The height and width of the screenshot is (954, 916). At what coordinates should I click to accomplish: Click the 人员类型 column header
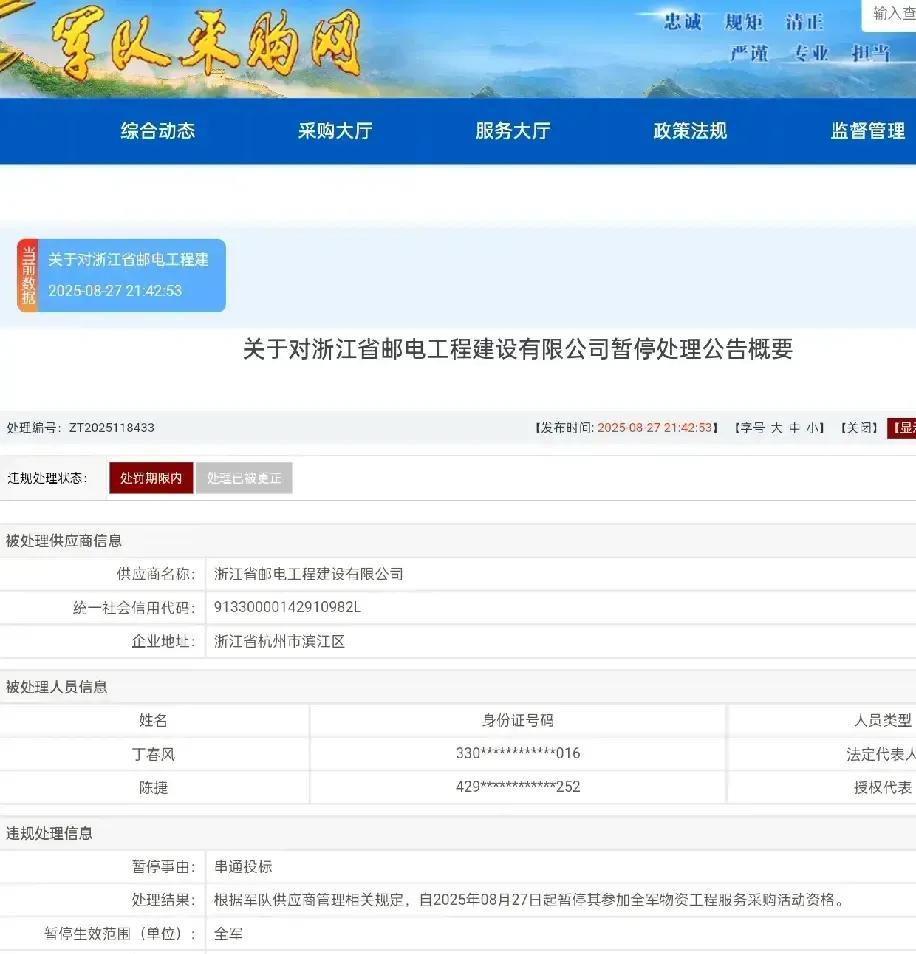[x=883, y=720]
